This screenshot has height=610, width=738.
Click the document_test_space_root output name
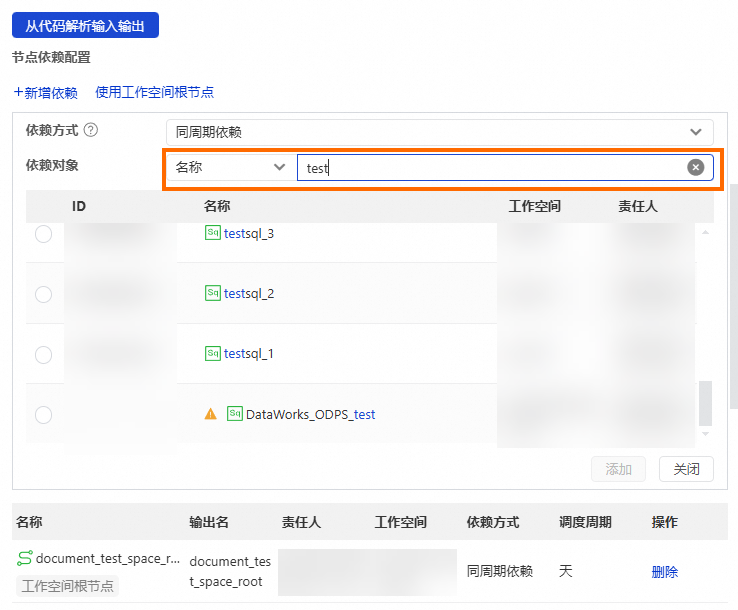[230, 571]
